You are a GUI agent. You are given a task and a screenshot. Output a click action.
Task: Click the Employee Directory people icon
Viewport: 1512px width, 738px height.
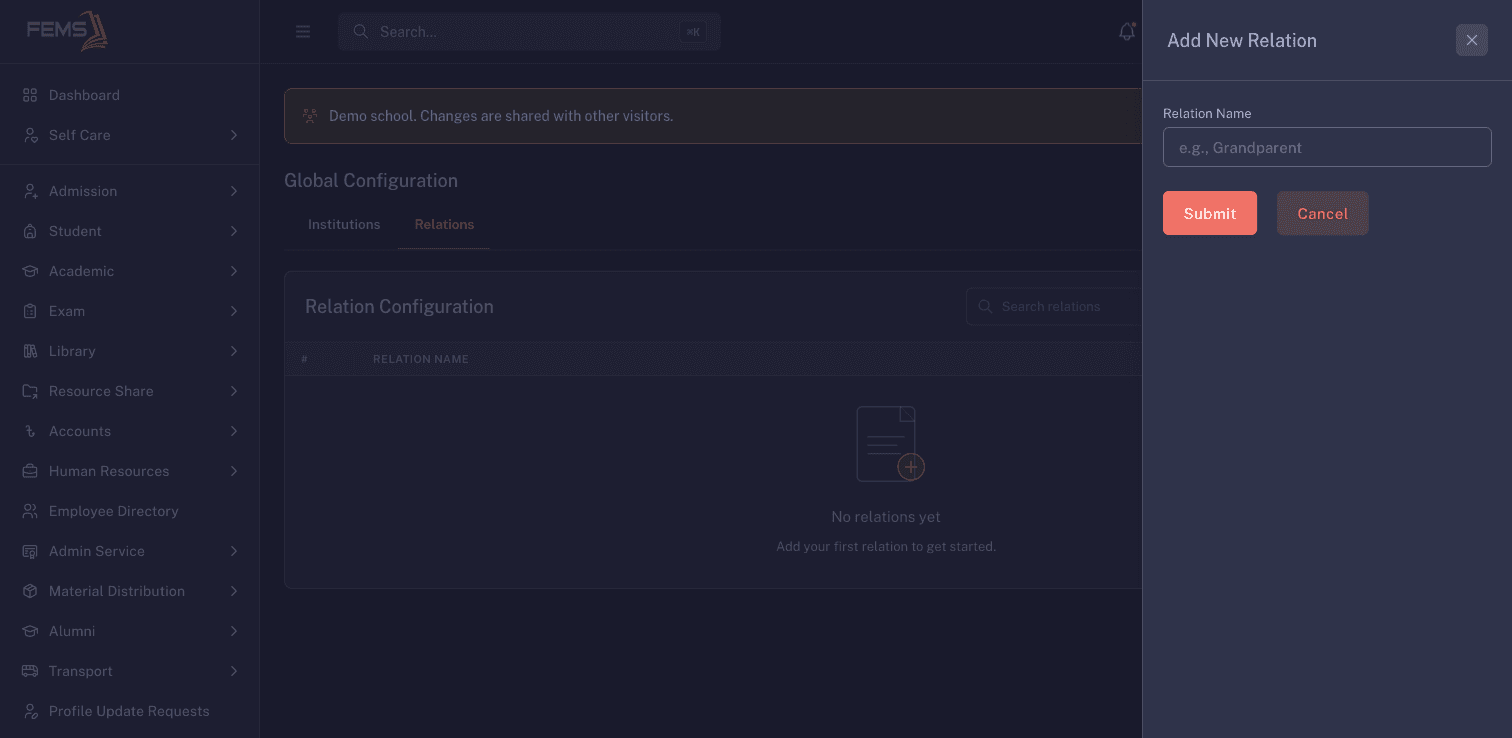click(x=30, y=511)
